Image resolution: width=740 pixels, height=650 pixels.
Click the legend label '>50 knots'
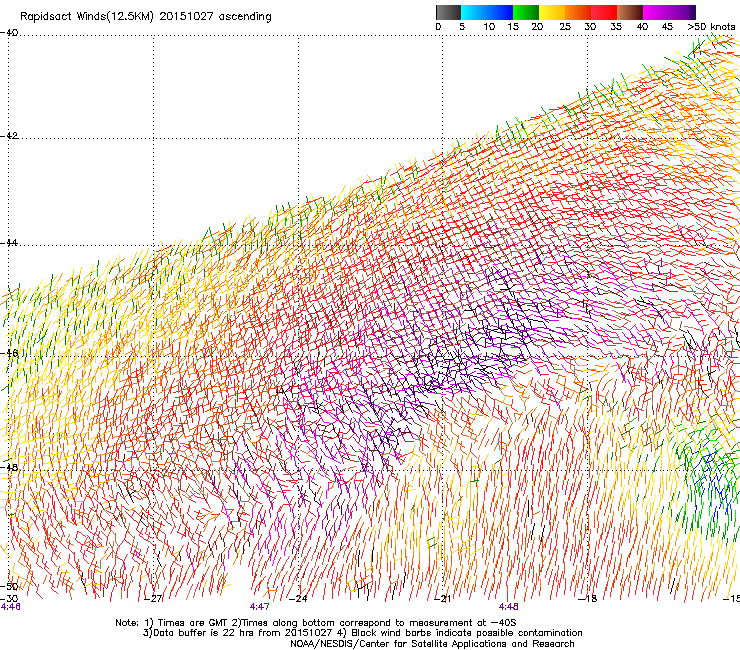click(711, 27)
